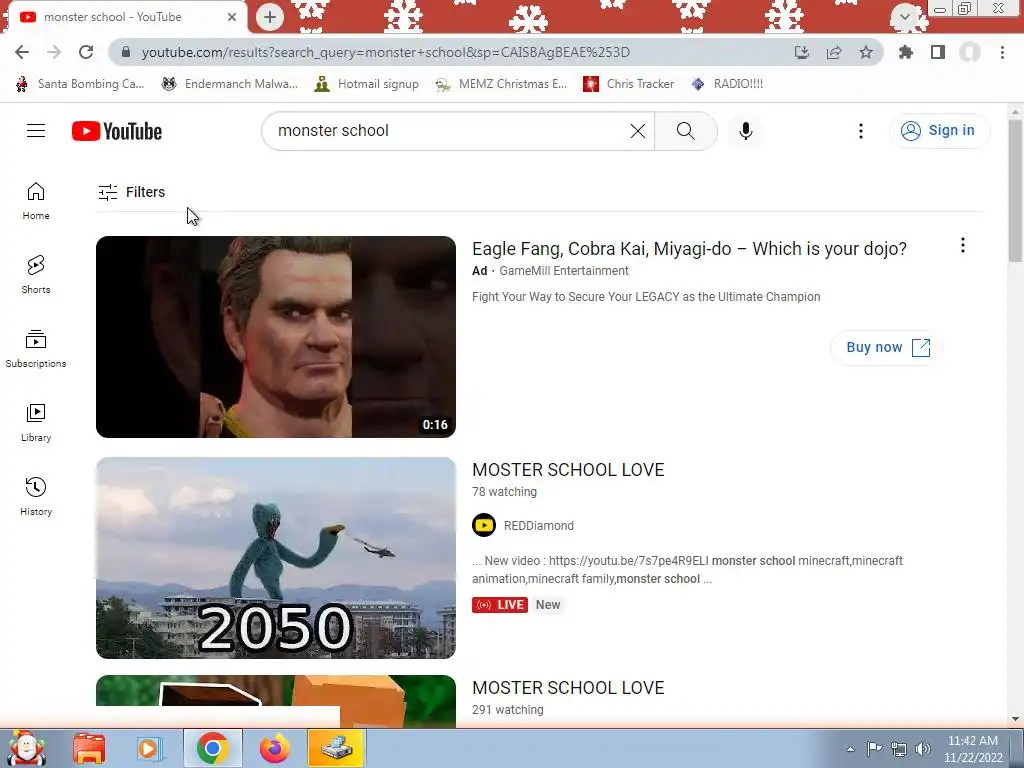
Task: Open the YouTube hamburger guide menu
Action: (36, 131)
